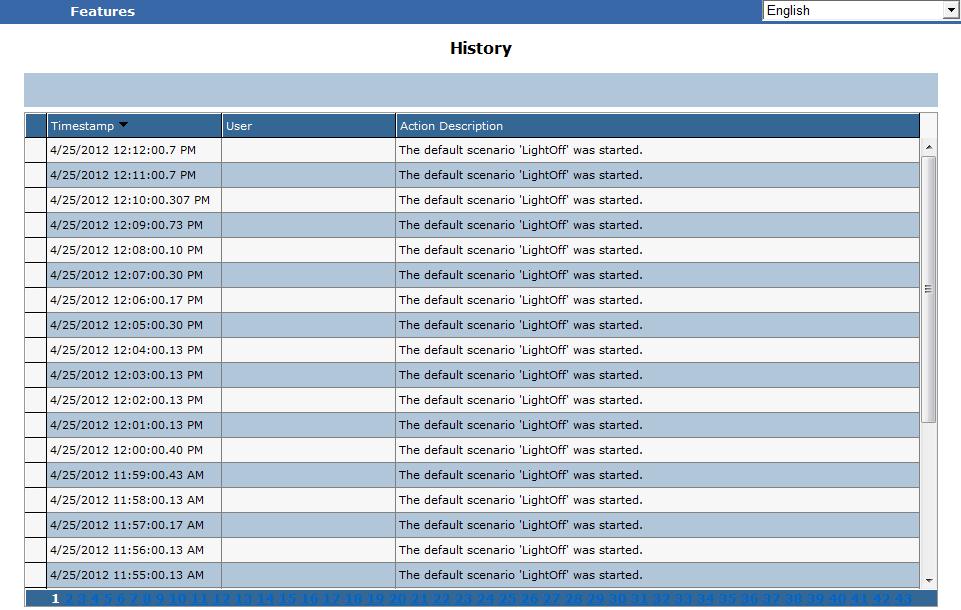Image resolution: width=961 pixels, height=610 pixels.
Task: Click the 4/25/2012 12:09:00.73 PM timestamp cell
Action: [126, 225]
